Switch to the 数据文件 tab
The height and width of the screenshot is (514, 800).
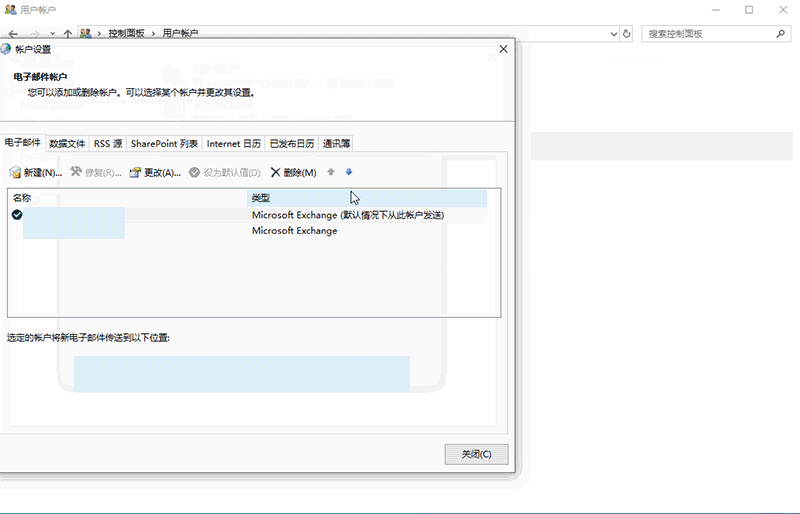coord(68,144)
